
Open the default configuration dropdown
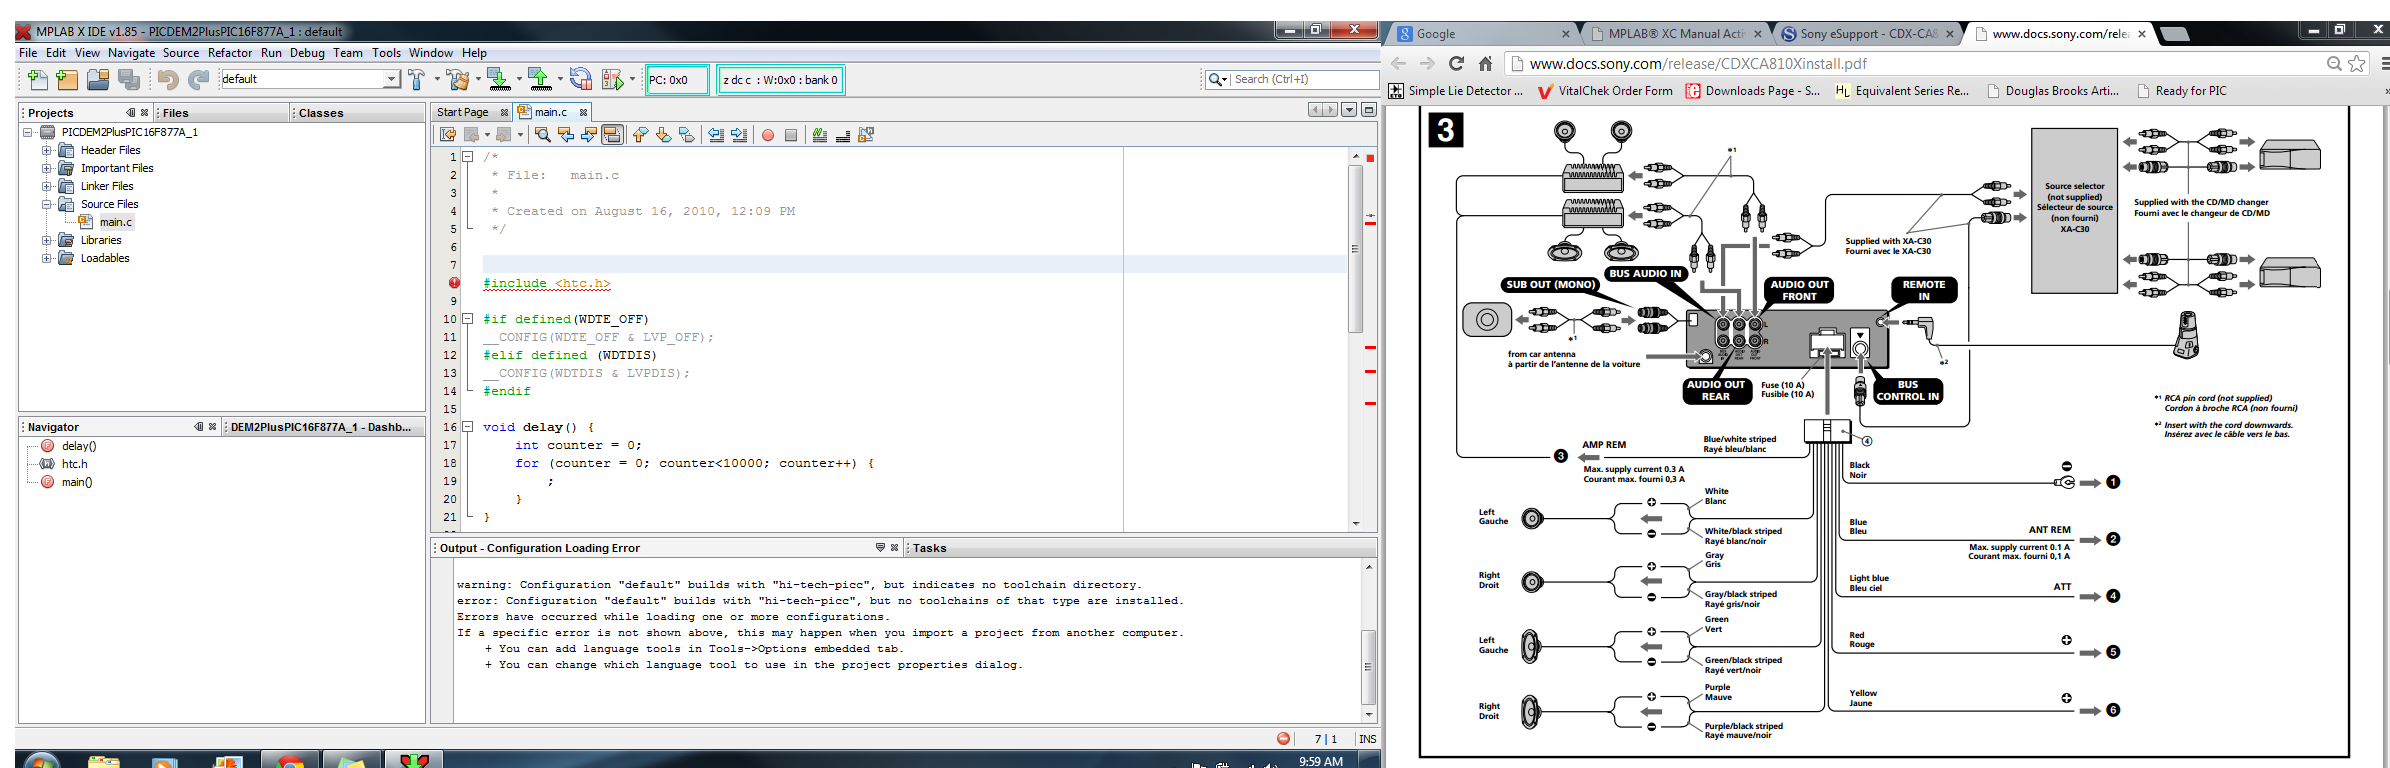click(392, 79)
